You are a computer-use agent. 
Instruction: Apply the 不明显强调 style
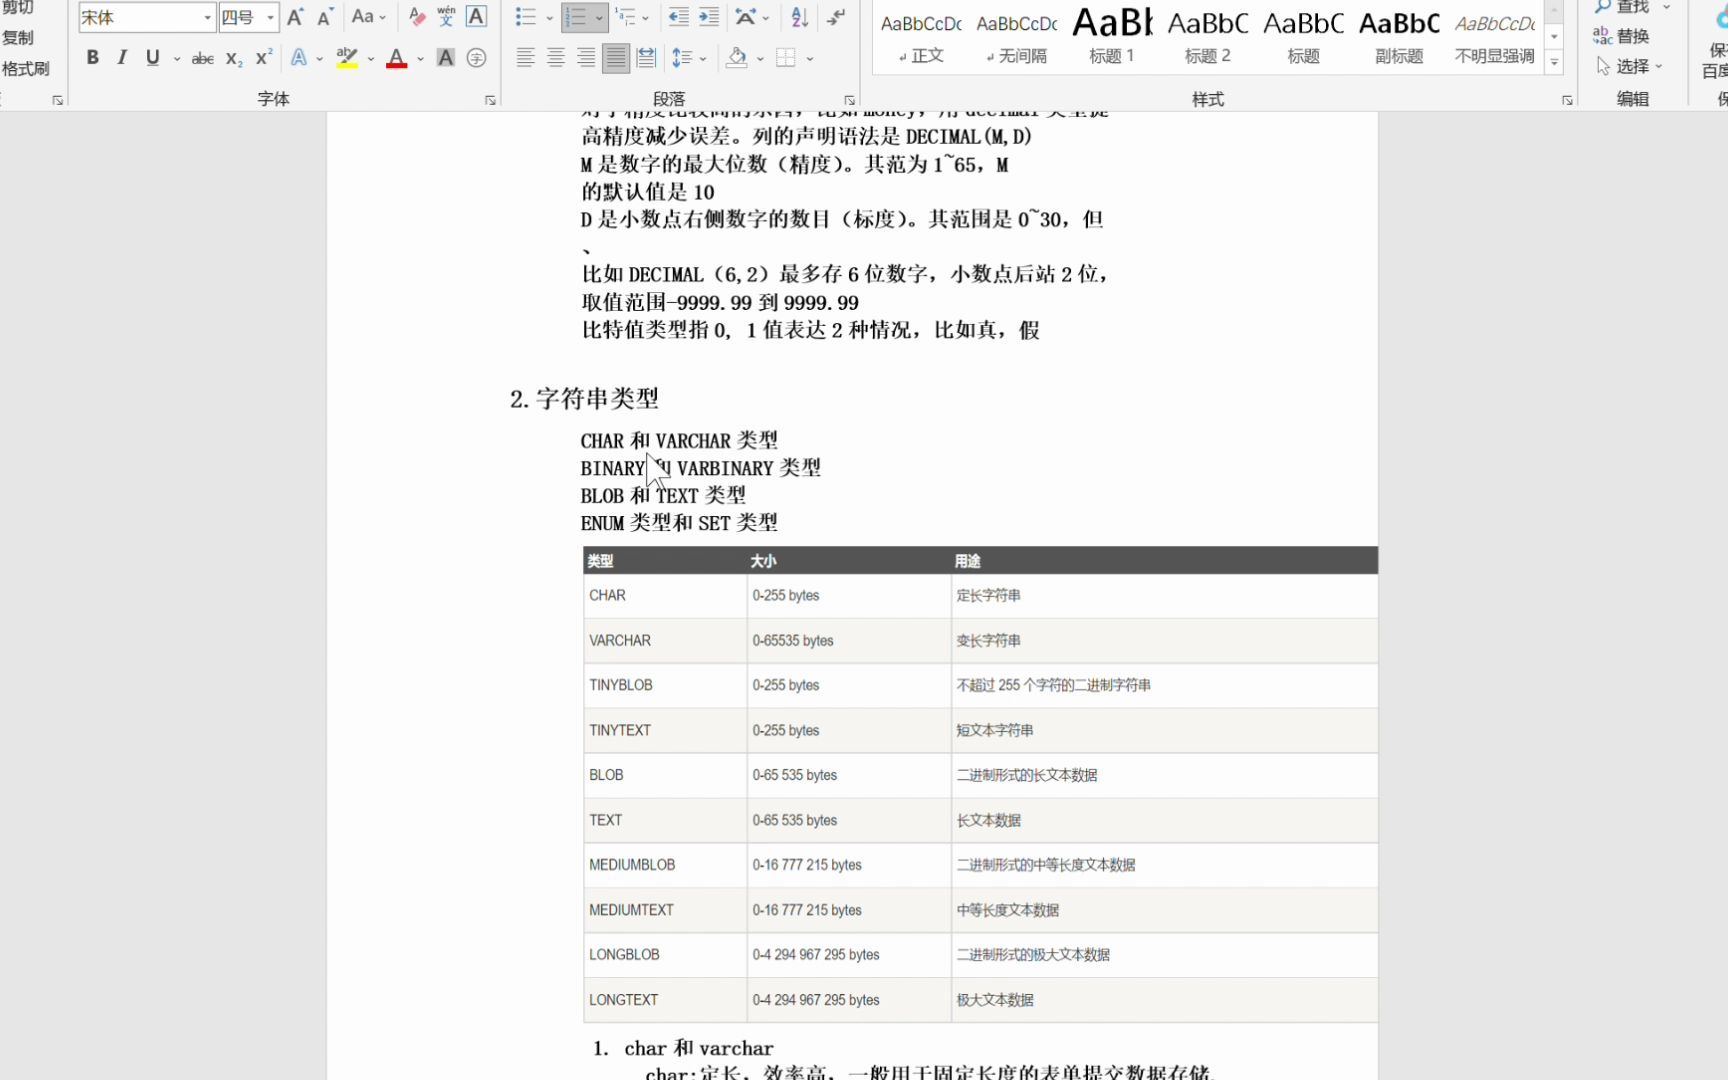pos(1495,36)
